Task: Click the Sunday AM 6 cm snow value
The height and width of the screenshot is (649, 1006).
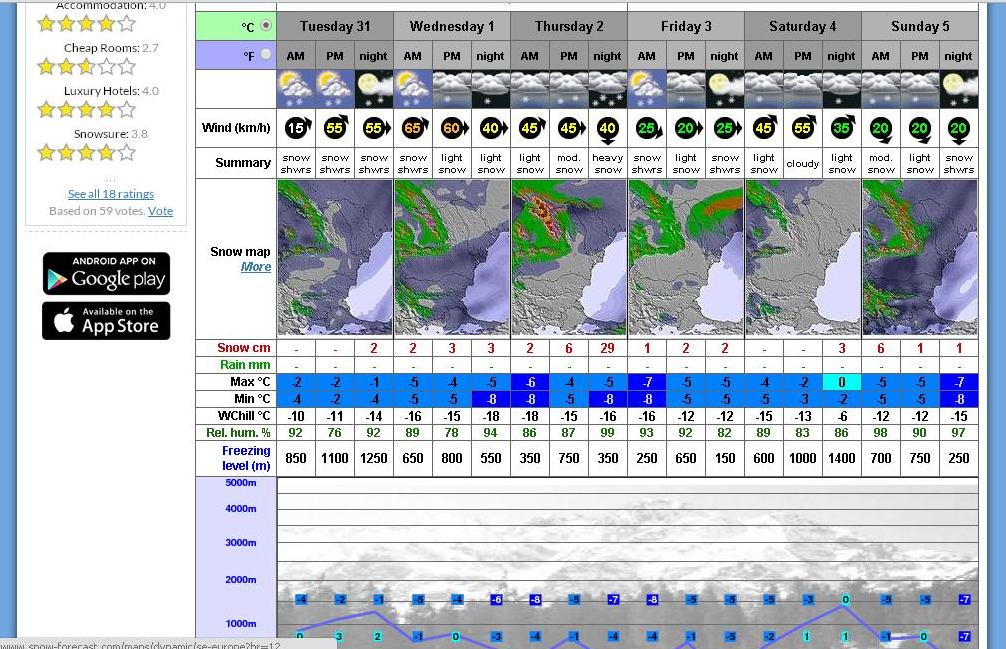Action: [x=881, y=348]
